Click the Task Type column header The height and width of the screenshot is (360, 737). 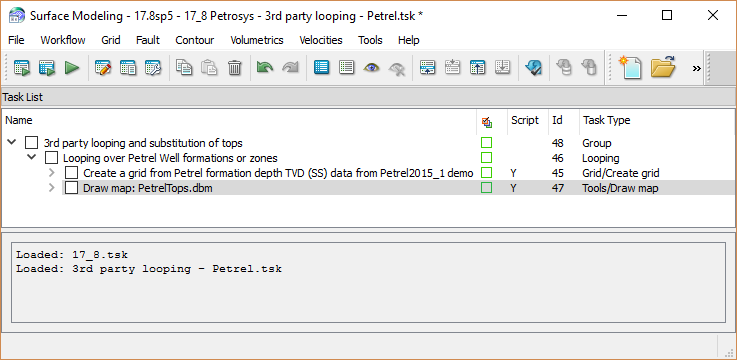pyautogui.click(x=607, y=120)
